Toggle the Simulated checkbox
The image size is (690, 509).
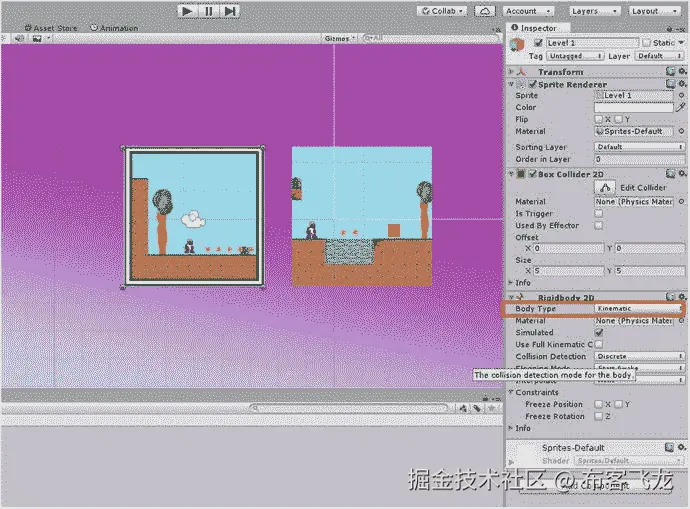coord(598,333)
